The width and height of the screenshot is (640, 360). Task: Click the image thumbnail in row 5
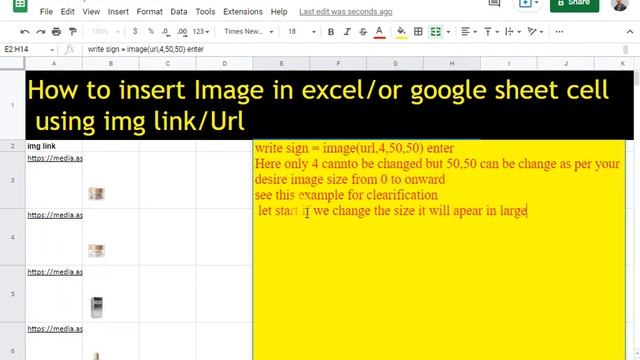tap(96, 307)
